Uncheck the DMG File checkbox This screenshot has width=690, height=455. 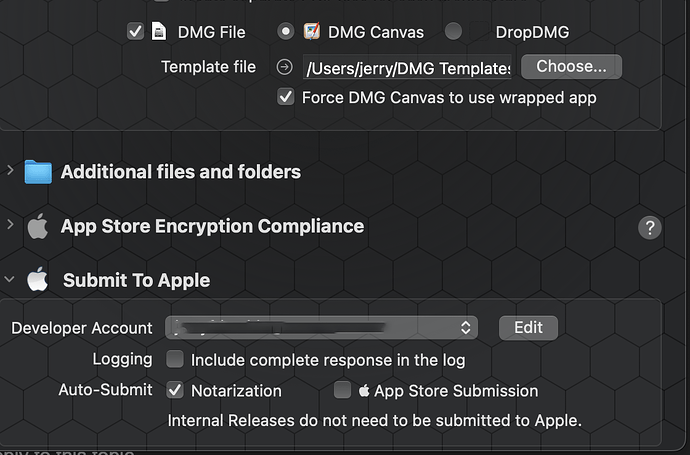point(135,32)
